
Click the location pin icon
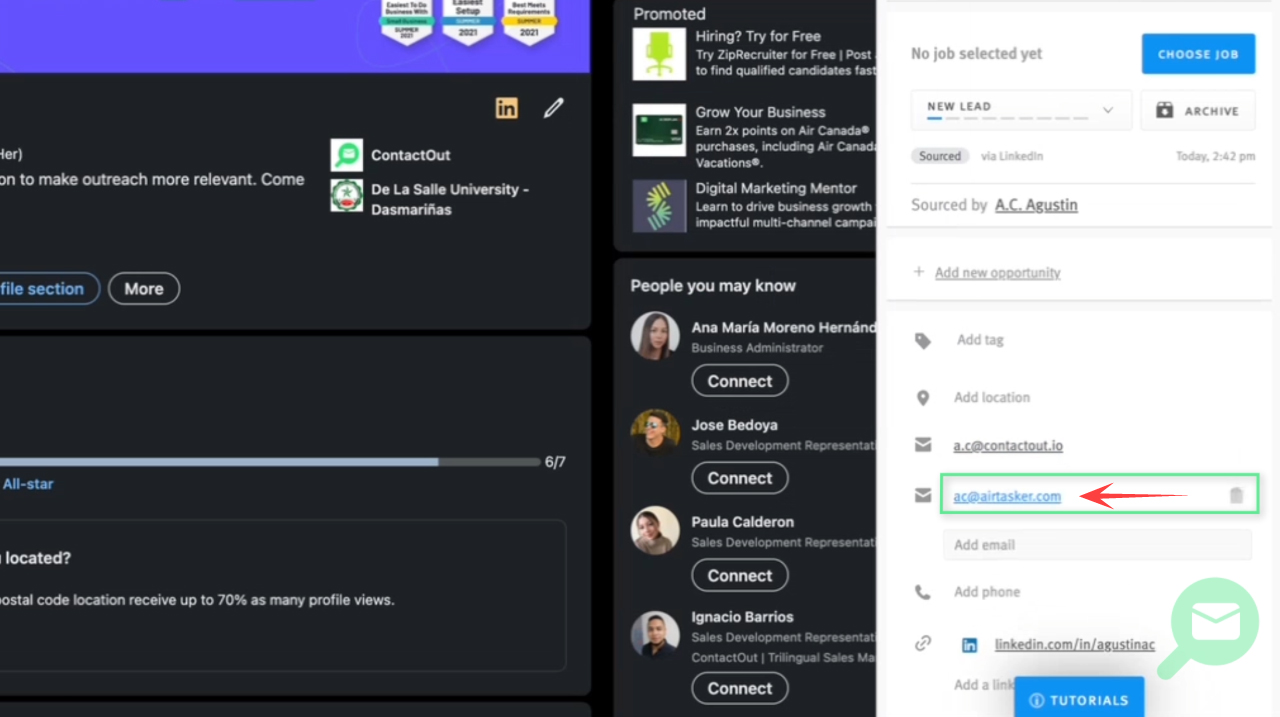coord(923,398)
